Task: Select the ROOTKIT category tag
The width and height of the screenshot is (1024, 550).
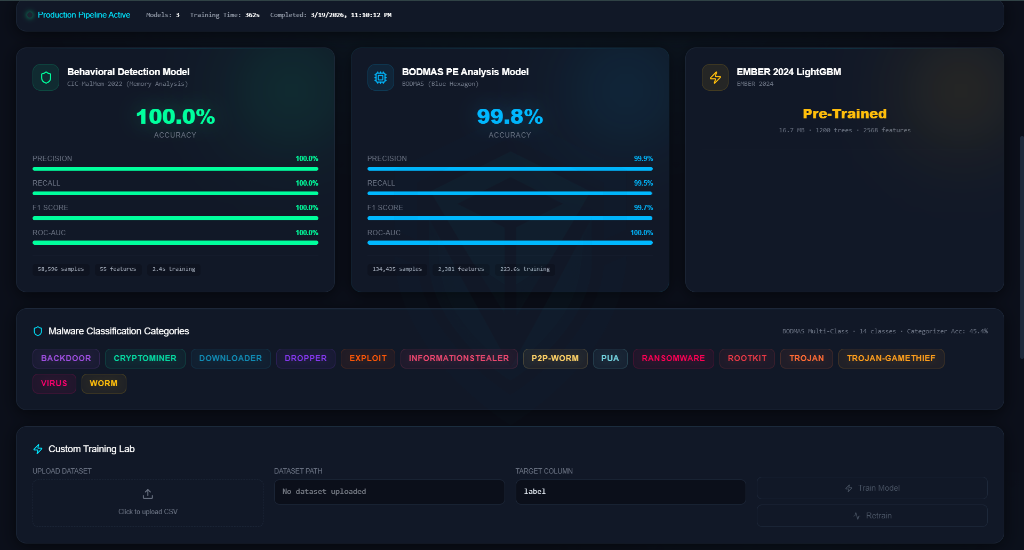Action: [x=747, y=358]
